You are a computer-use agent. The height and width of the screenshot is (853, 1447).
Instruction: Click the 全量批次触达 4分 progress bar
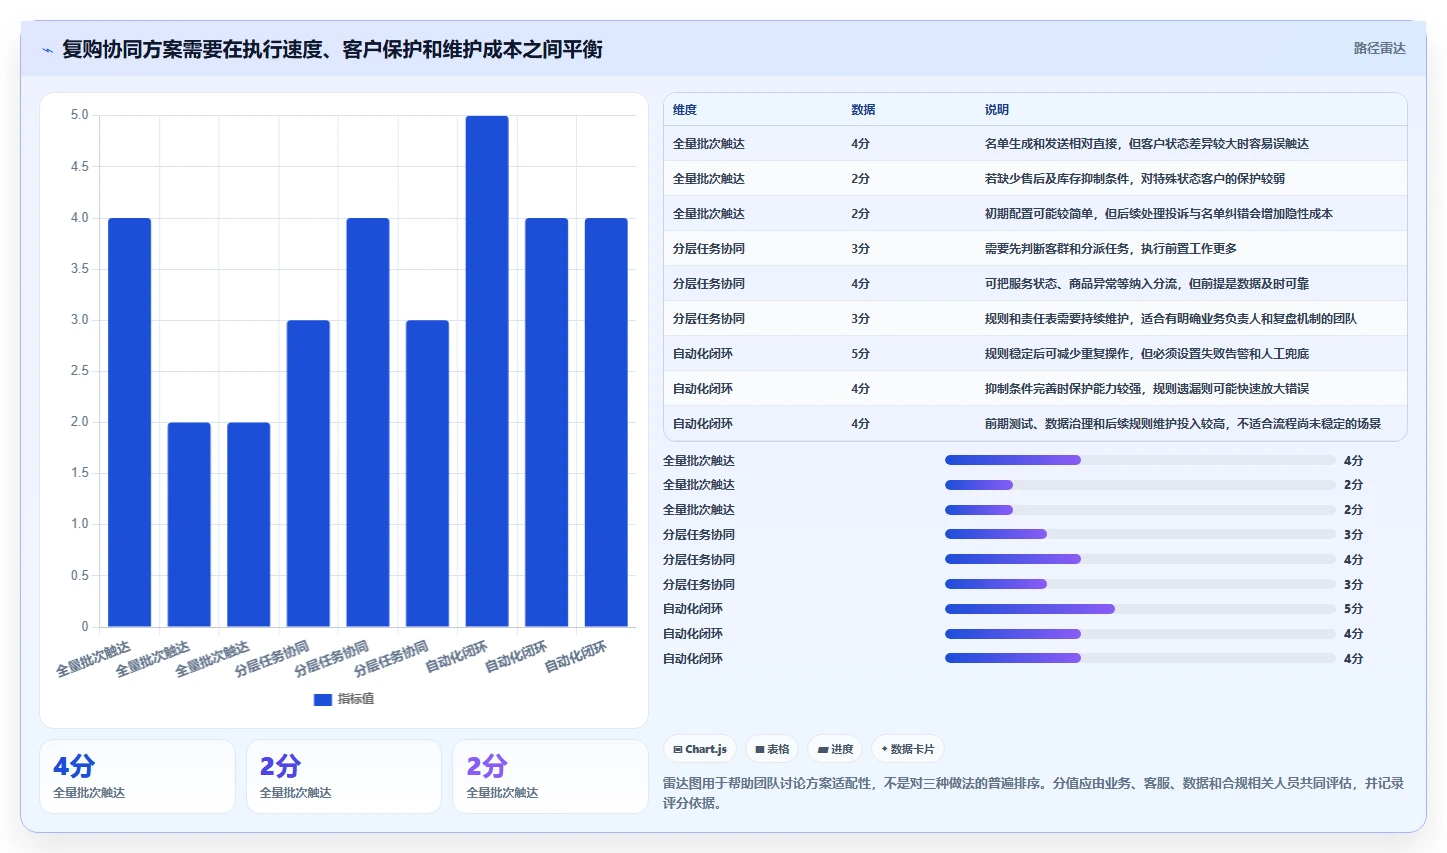(1140, 460)
